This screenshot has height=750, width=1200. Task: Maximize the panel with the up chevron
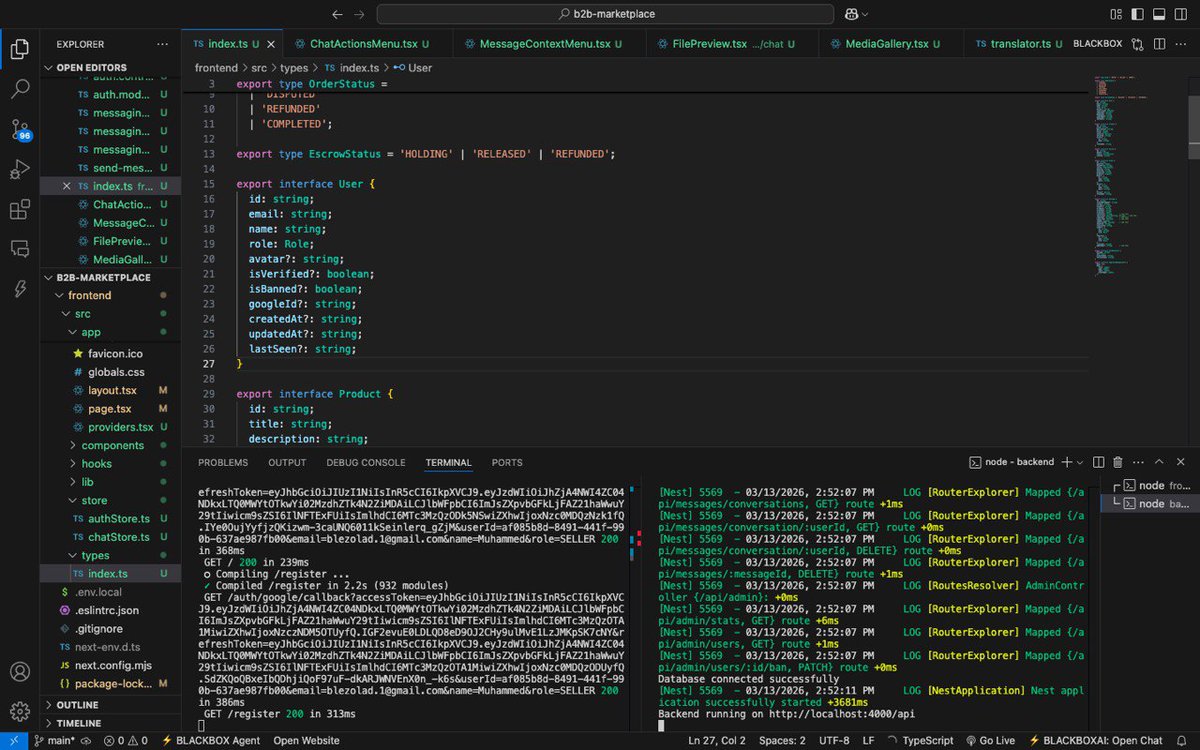(1158, 462)
